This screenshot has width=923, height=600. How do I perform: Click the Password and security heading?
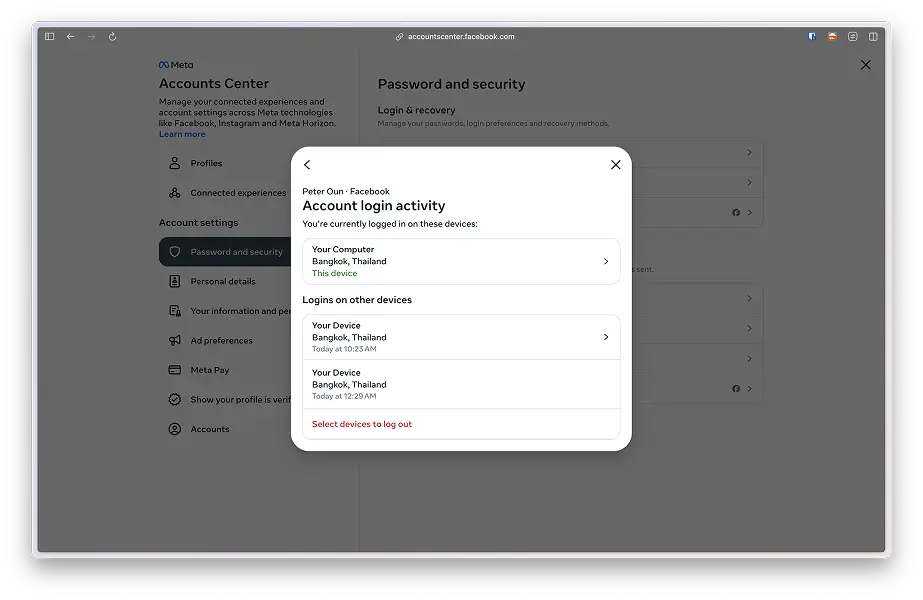(x=451, y=84)
